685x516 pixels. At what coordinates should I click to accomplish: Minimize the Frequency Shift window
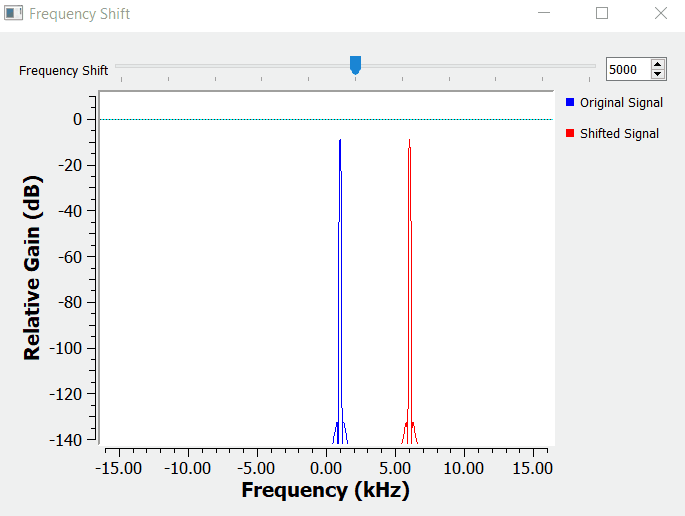tap(544, 14)
